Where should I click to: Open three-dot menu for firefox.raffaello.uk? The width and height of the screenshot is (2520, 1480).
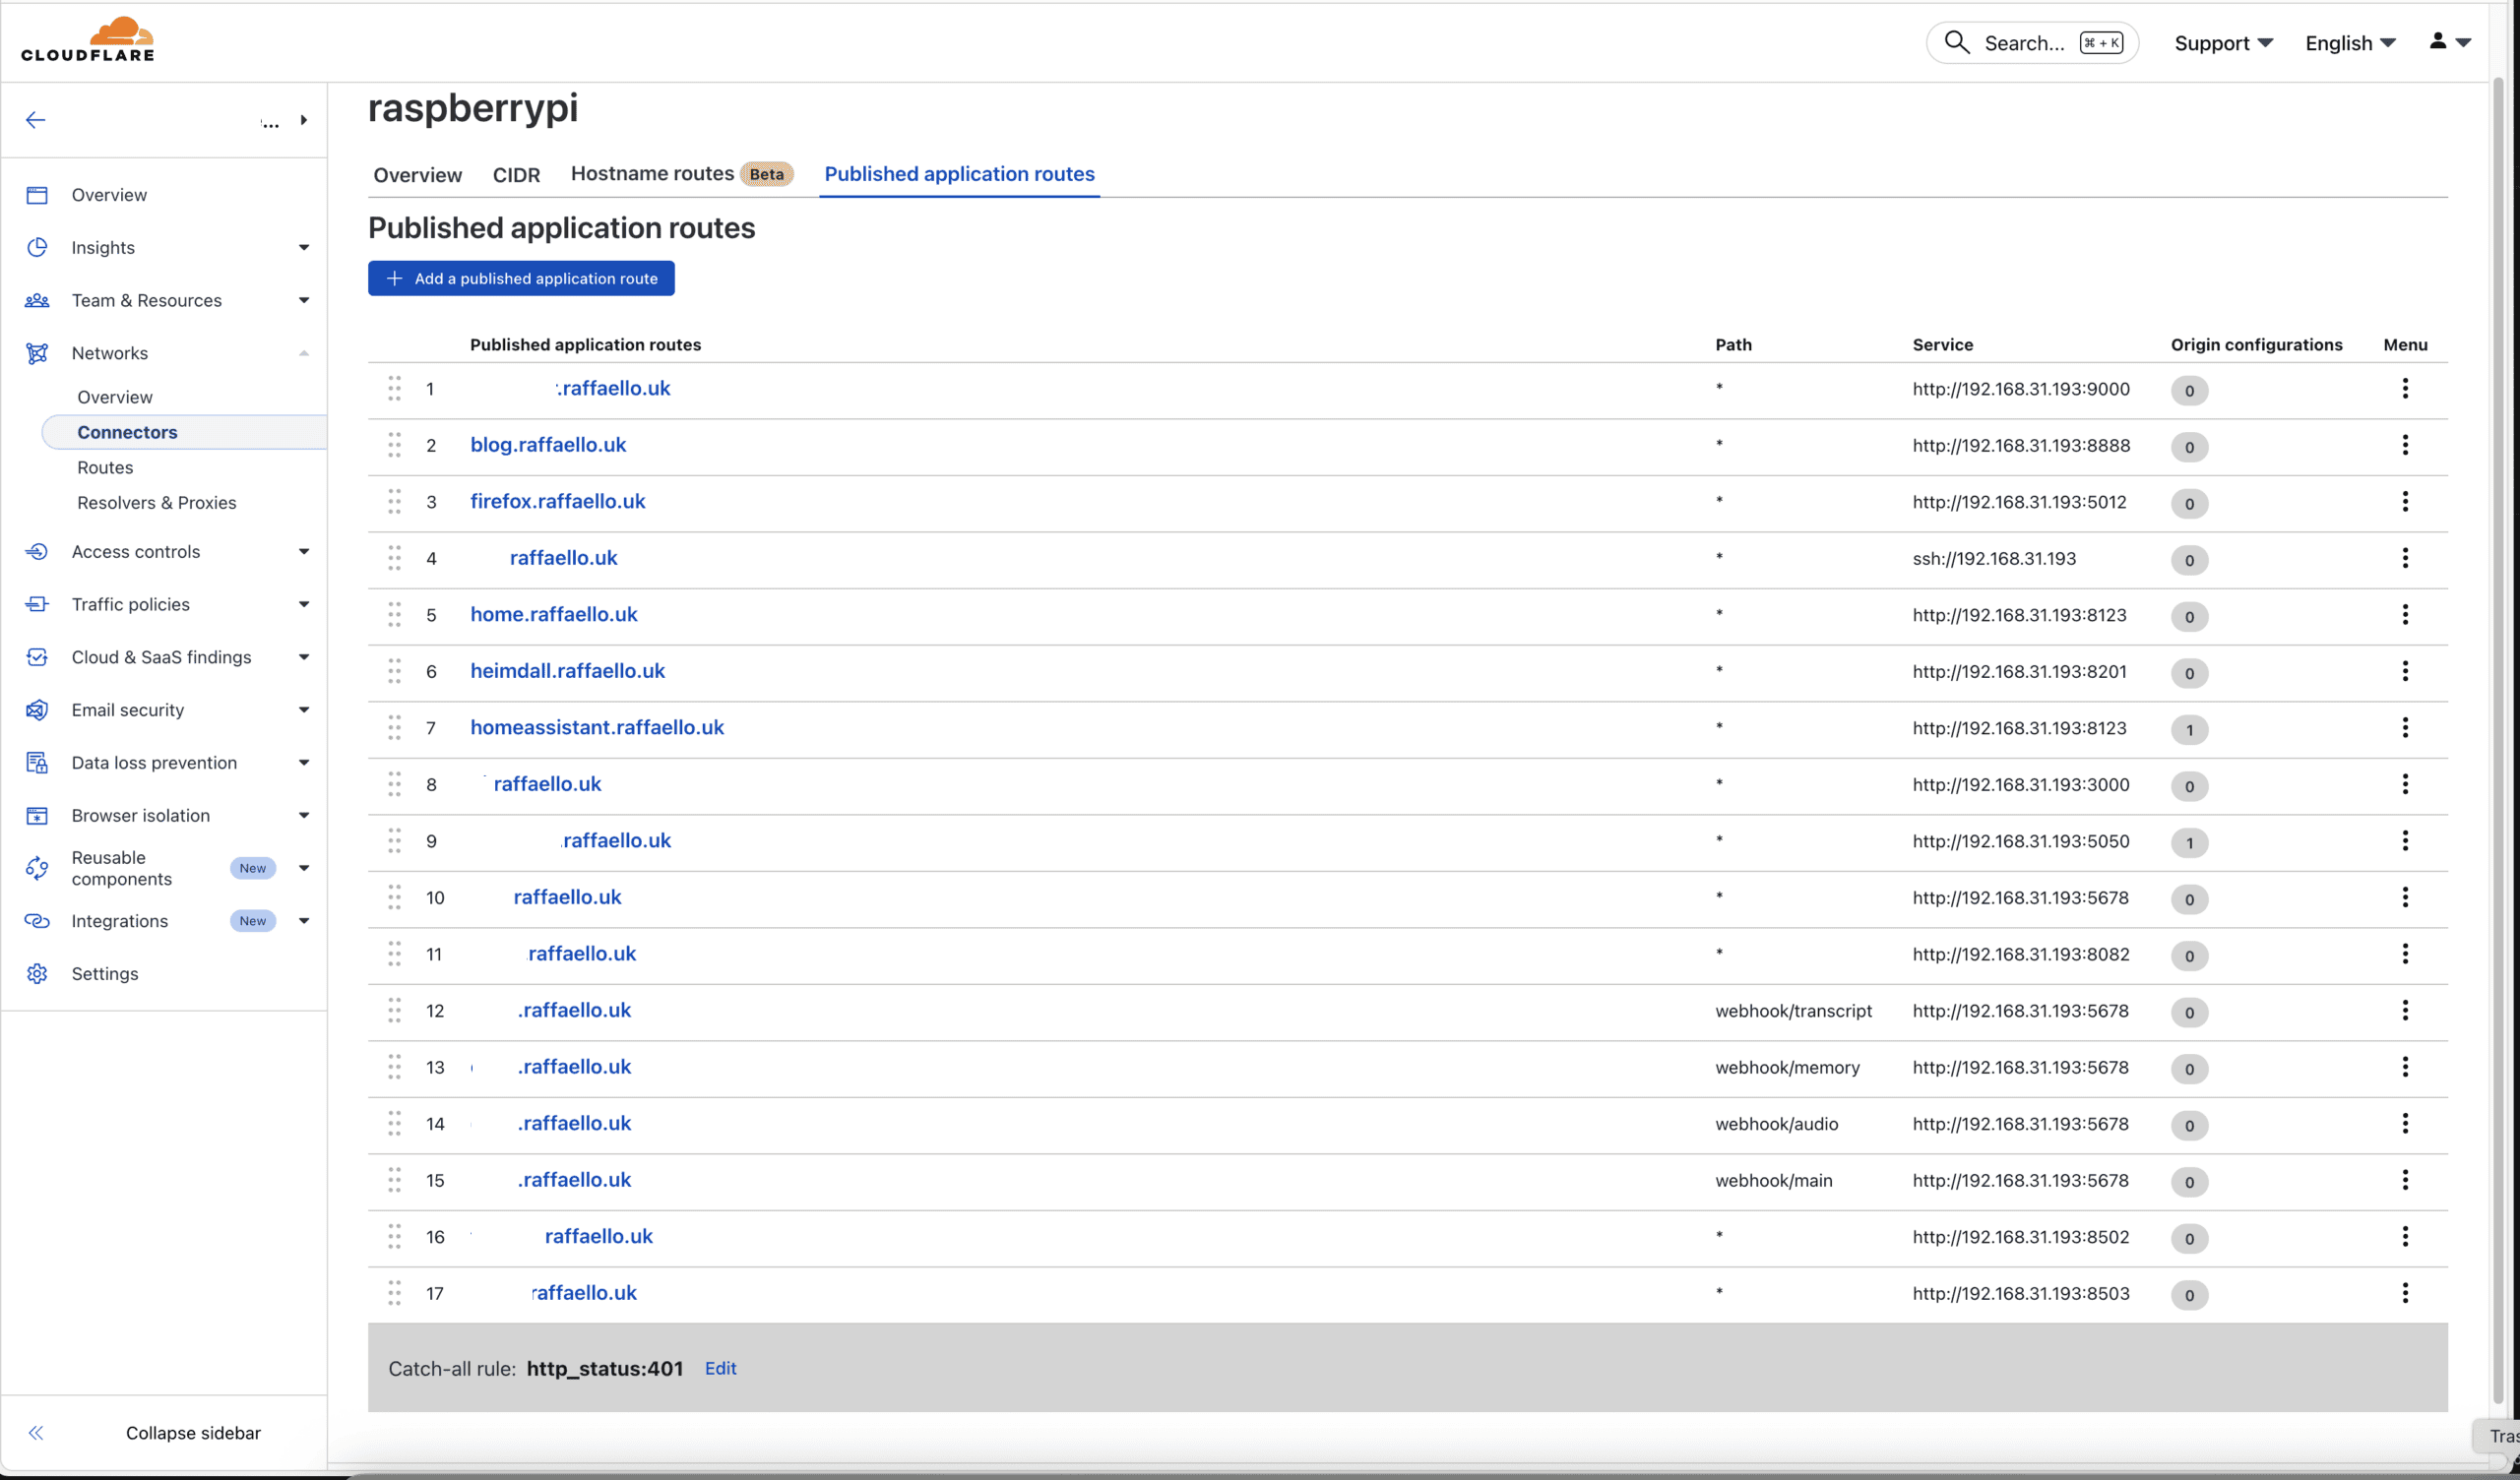click(x=2405, y=502)
